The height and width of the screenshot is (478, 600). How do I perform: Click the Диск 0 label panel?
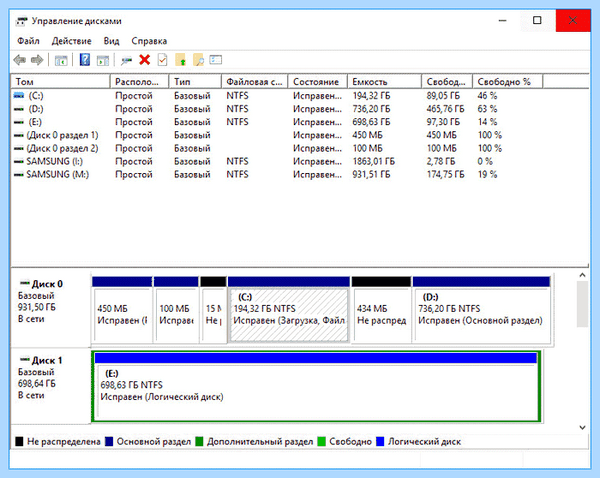[51, 308]
